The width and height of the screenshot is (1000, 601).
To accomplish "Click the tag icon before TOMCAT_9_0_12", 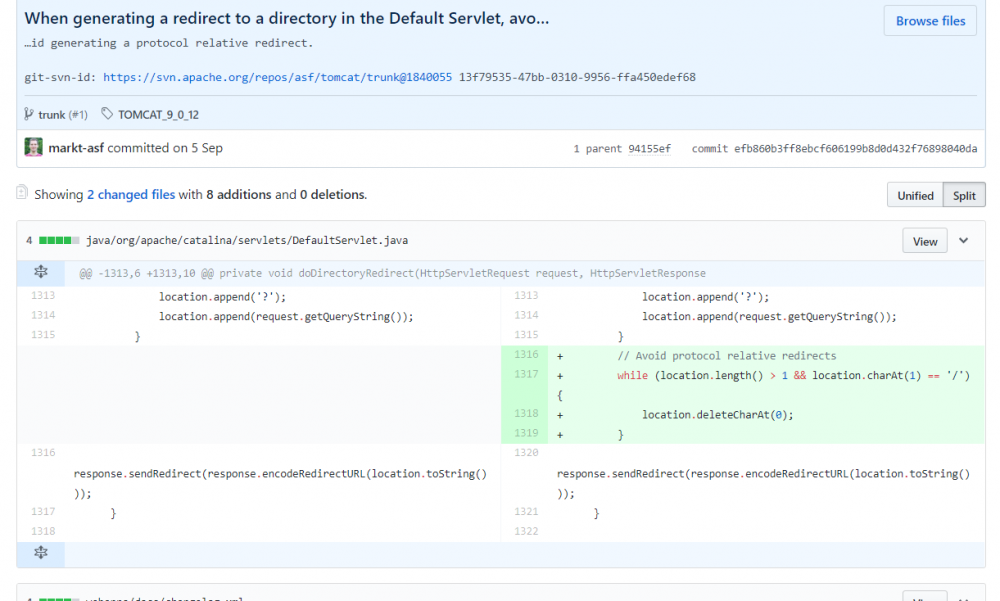I will [107, 115].
